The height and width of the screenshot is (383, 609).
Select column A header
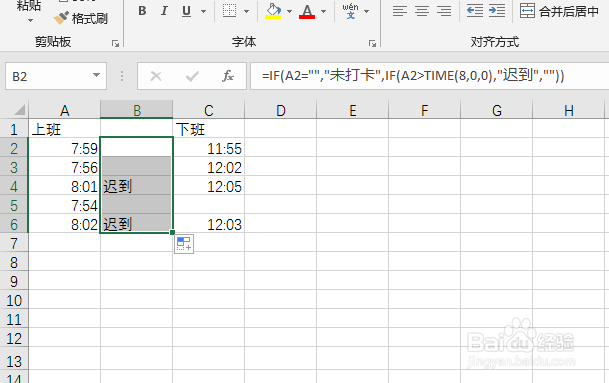click(64, 110)
